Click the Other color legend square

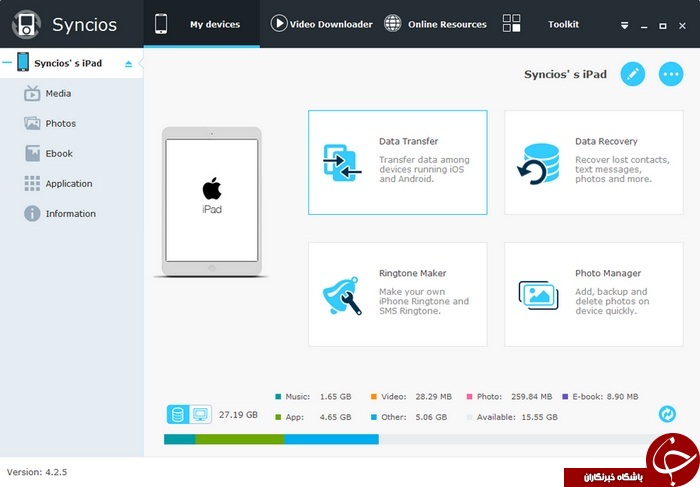[x=374, y=417]
